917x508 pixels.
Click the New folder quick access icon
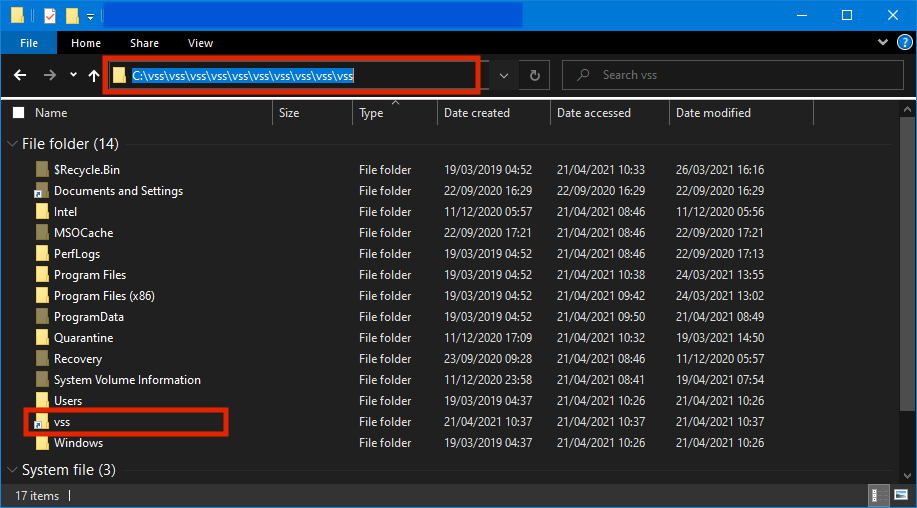[x=72, y=16]
